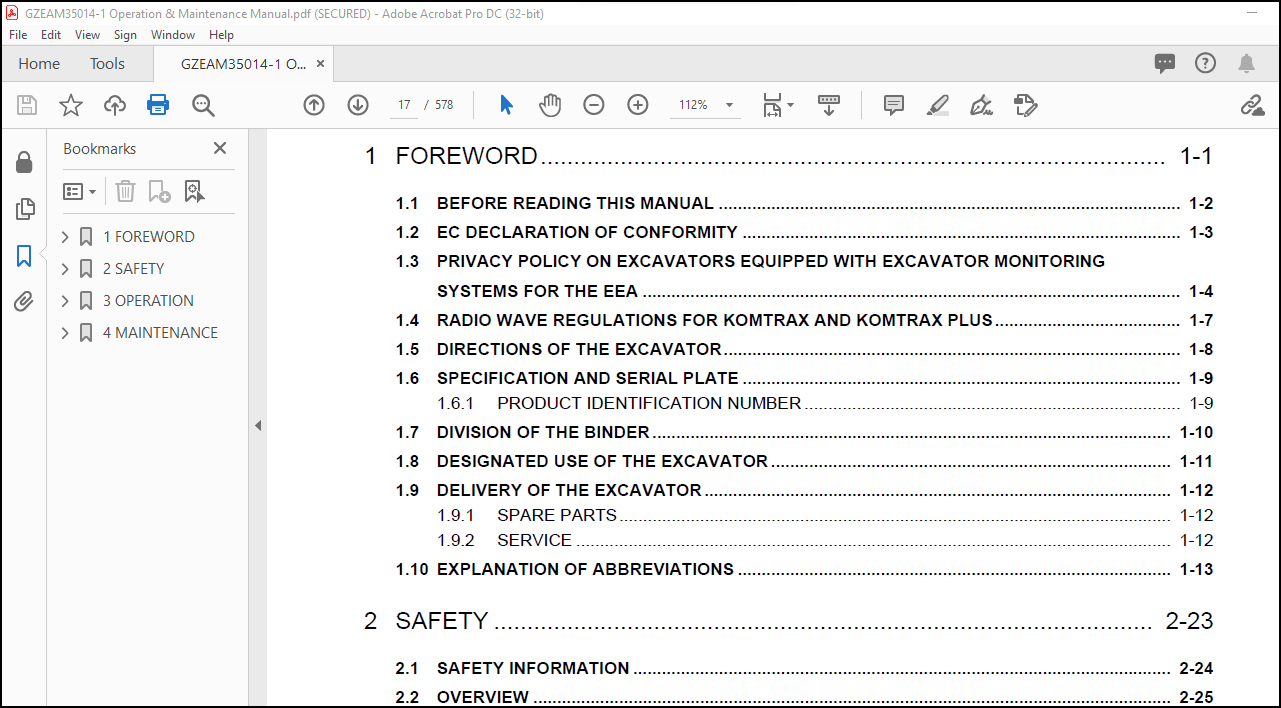Open the Sign menu
The width and height of the screenshot is (1281, 708).
pos(125,34)
